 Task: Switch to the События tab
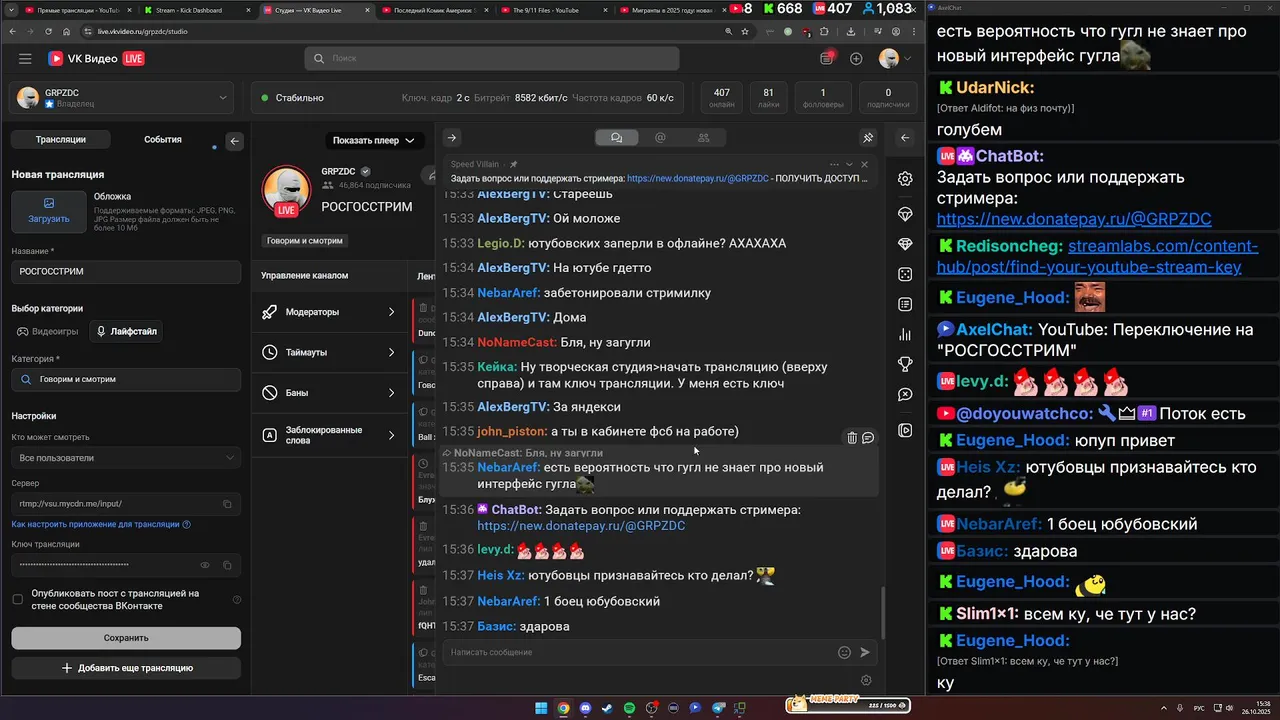point(162,140)
